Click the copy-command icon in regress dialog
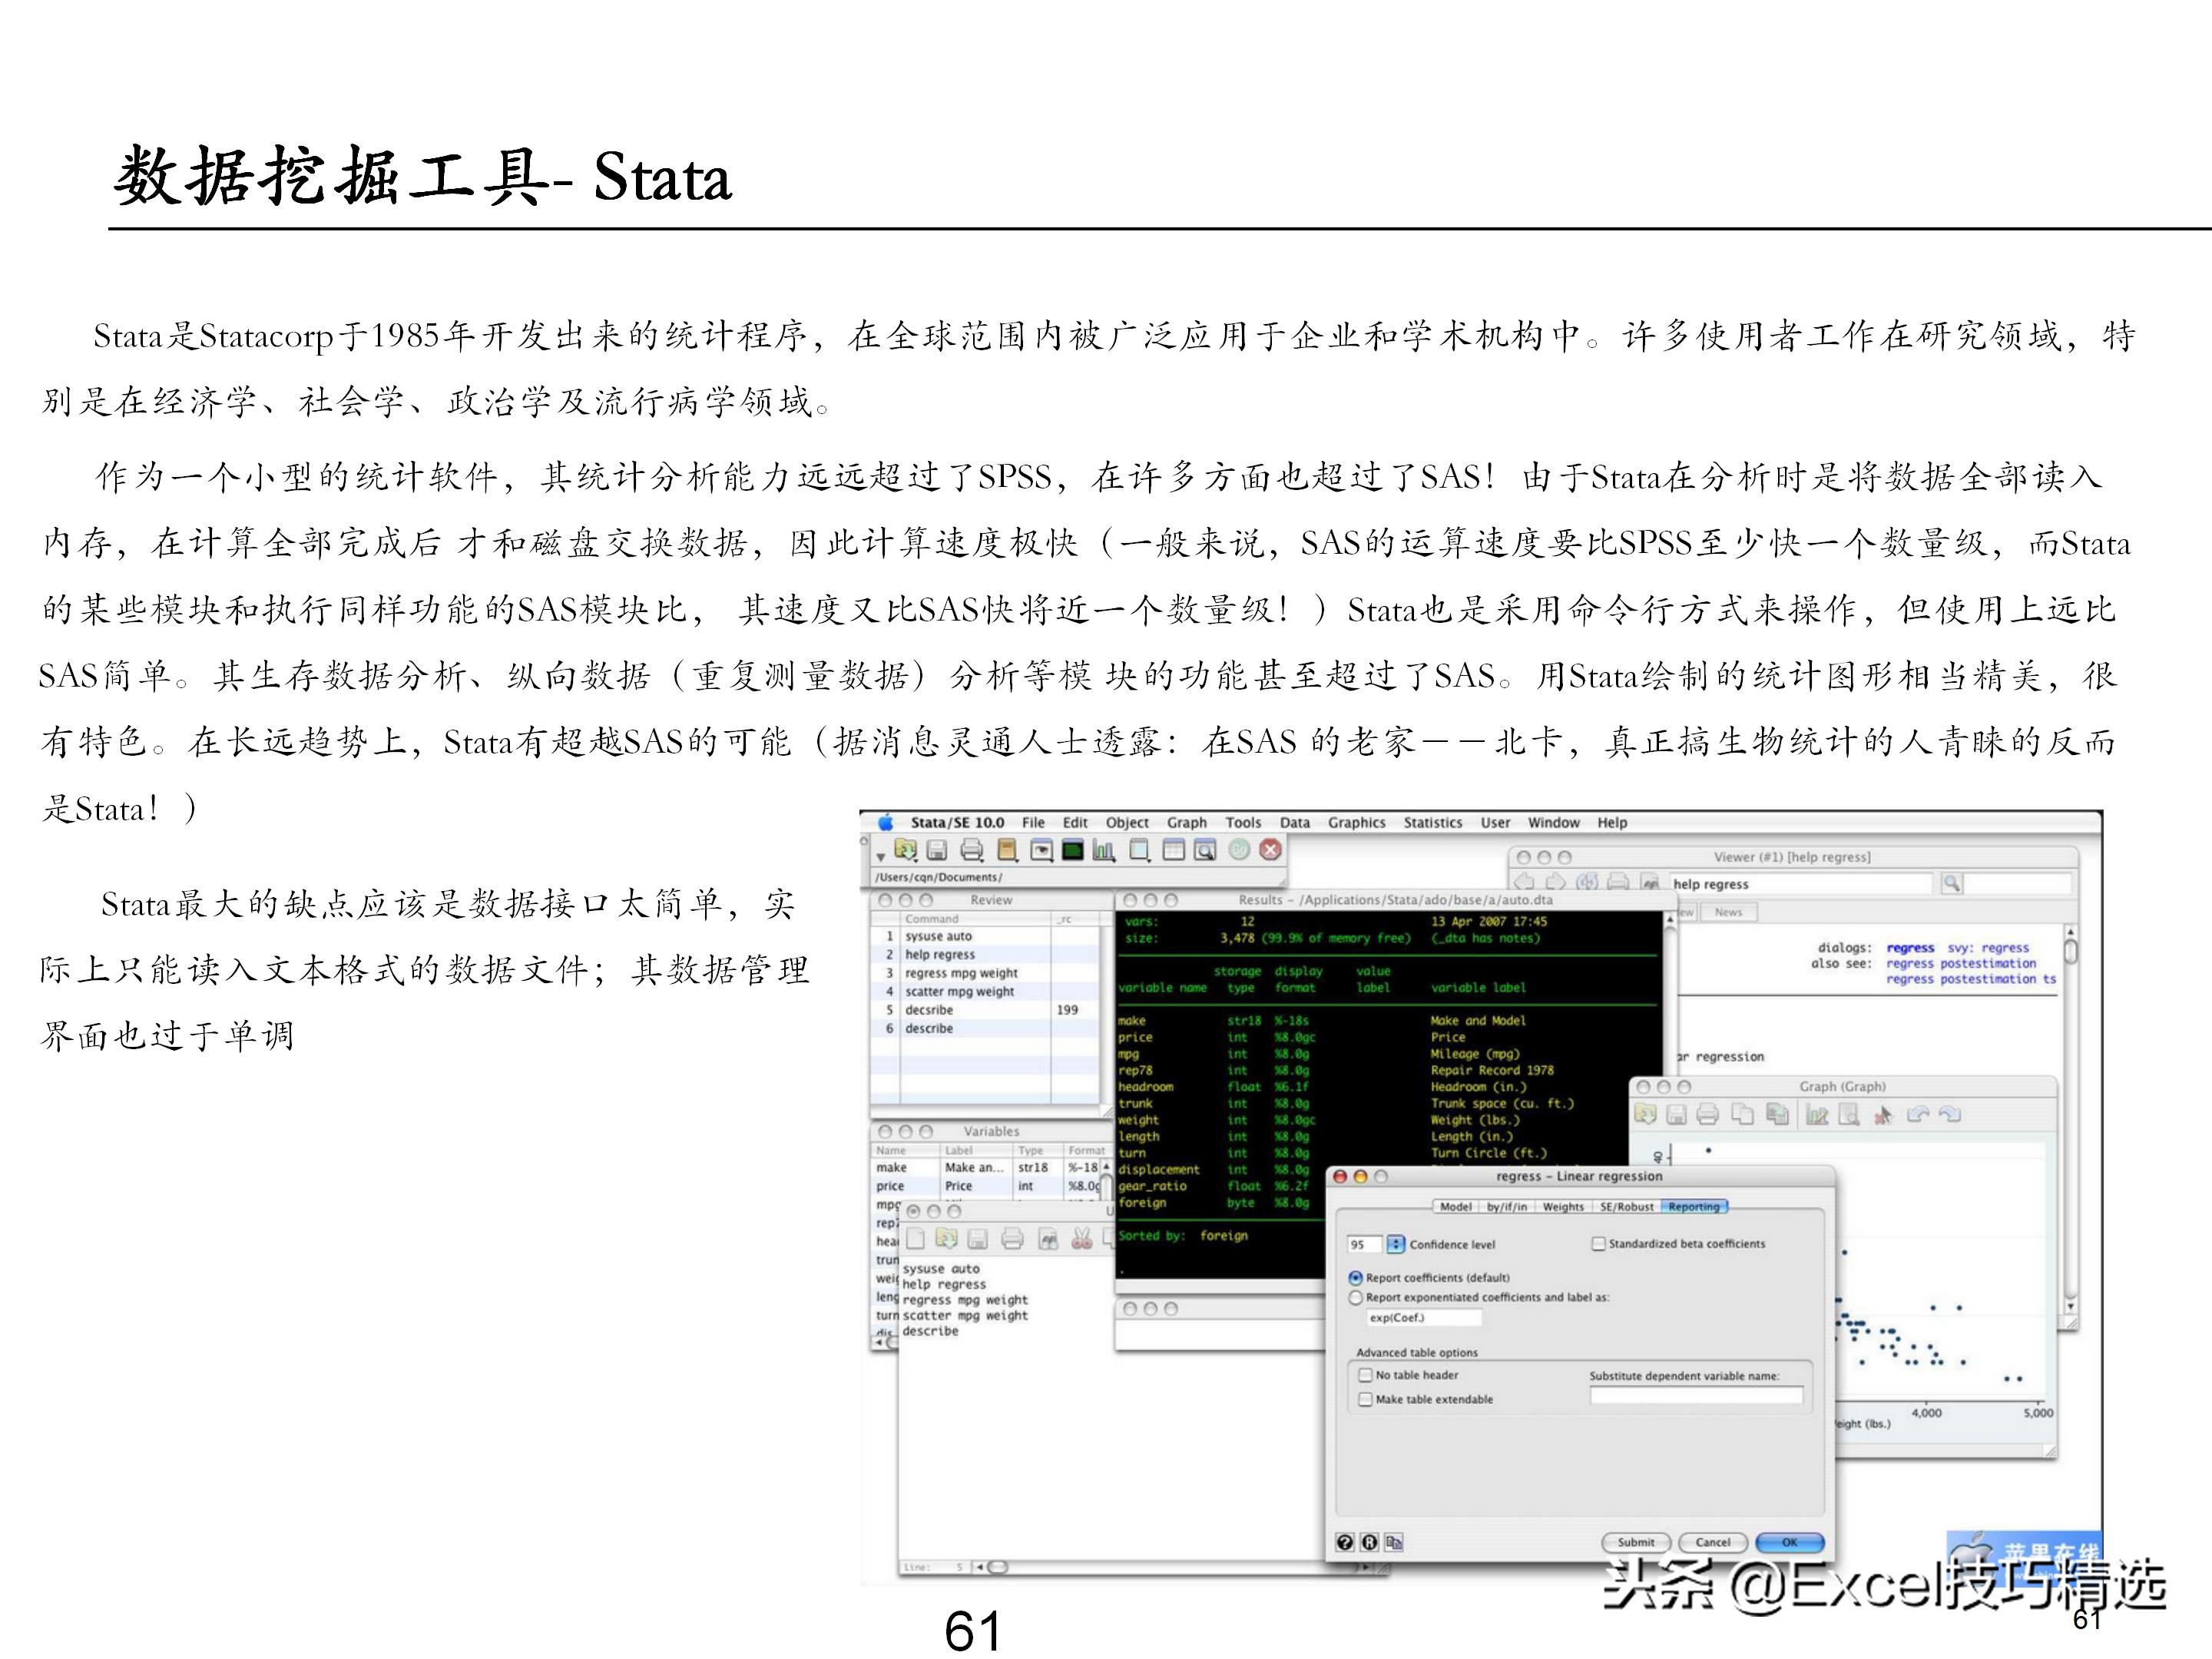 click(x=1394, y=1542)
